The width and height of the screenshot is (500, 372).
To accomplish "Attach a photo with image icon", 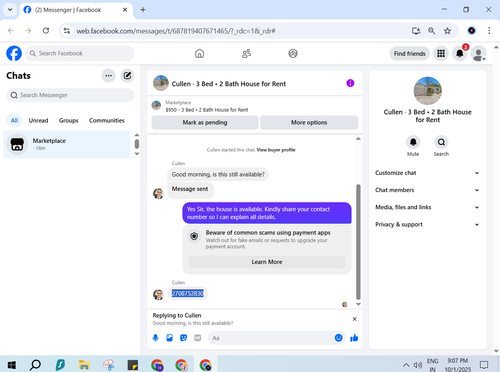I will pyautogui.click(x=170, y=338).
